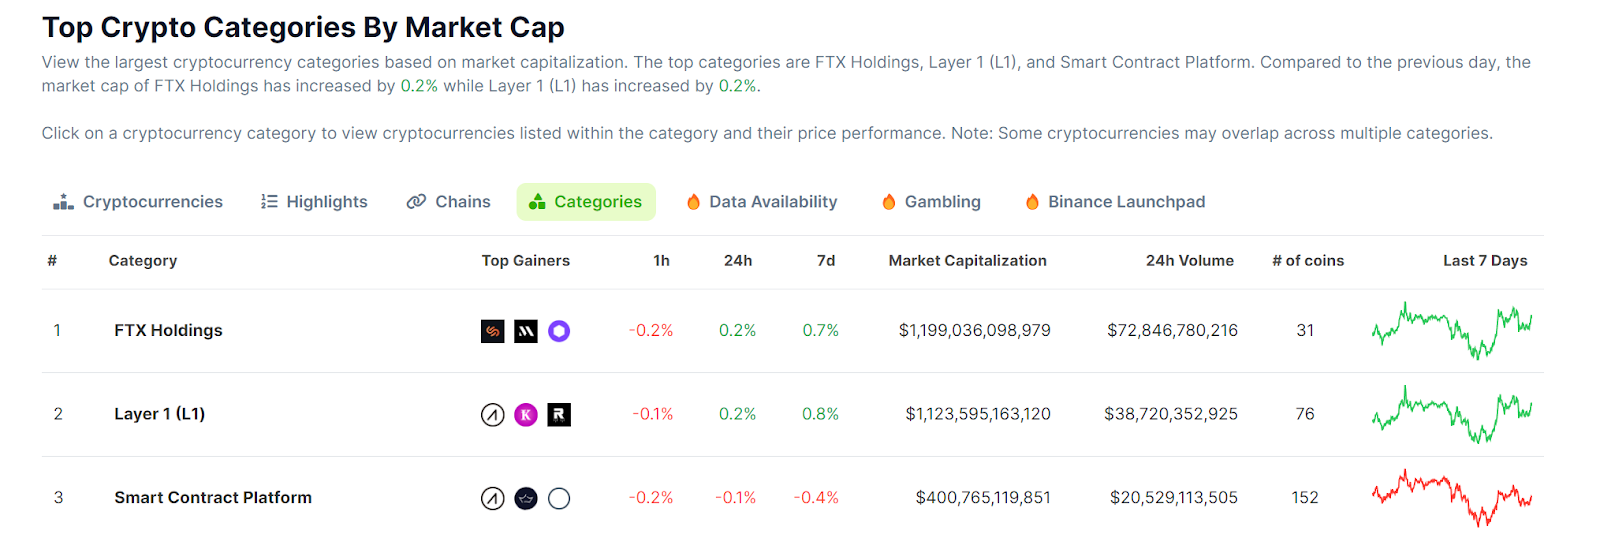Open the Smart Contract Platform category
This screenshot has width=1600, height=534.
click(x=213, y=498)
